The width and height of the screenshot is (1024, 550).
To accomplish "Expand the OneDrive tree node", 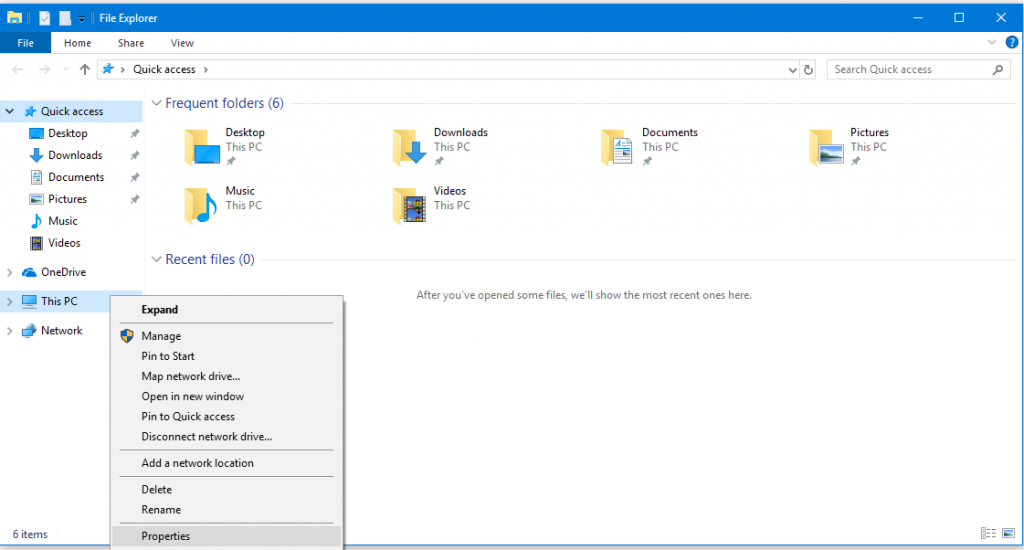I will pos(10,272).
